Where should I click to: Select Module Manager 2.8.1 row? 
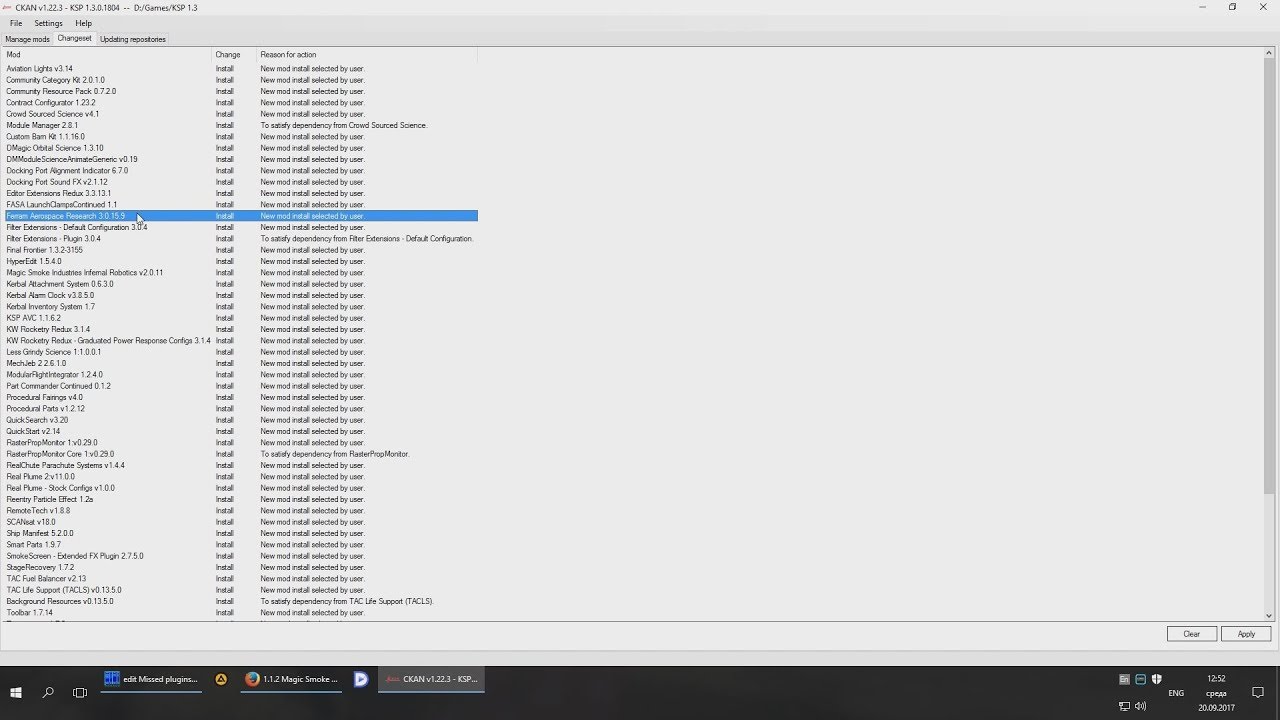pos(240,125)
